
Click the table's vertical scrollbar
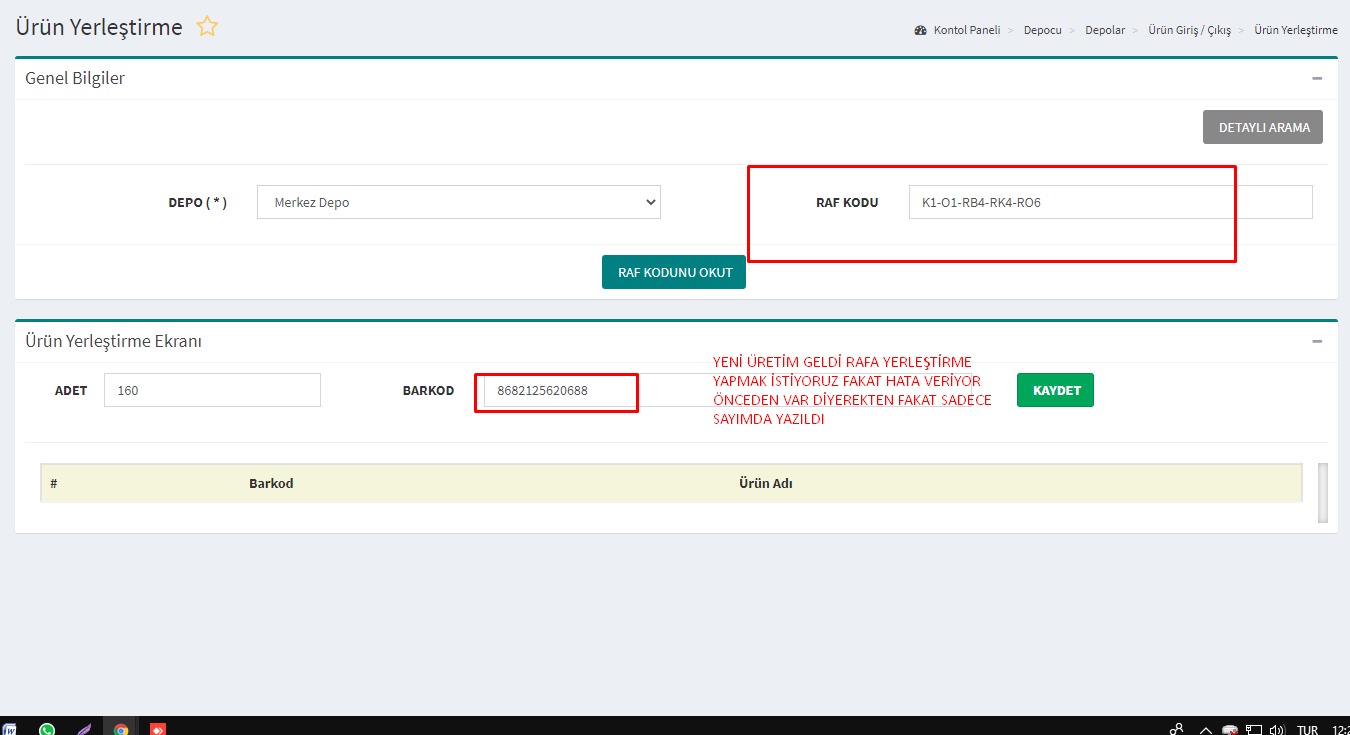tap(1323, 492)
